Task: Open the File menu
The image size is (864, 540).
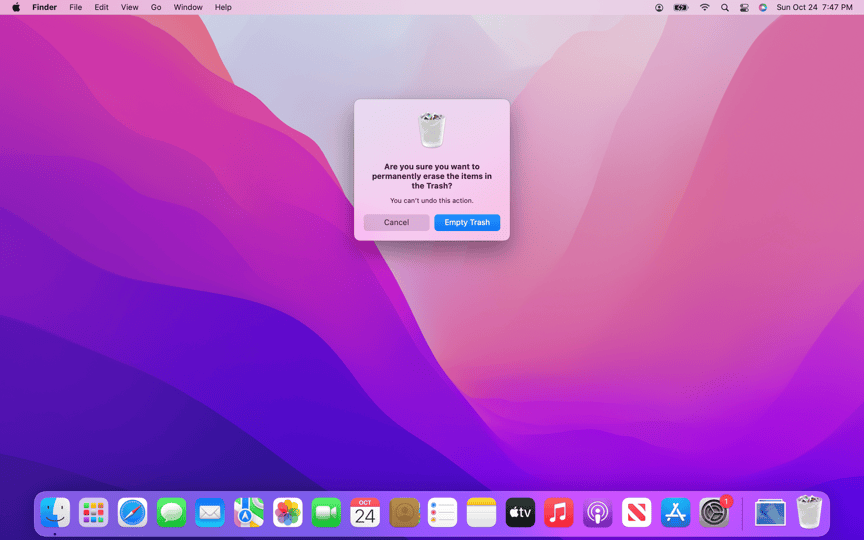Action: tap(75, 7)
